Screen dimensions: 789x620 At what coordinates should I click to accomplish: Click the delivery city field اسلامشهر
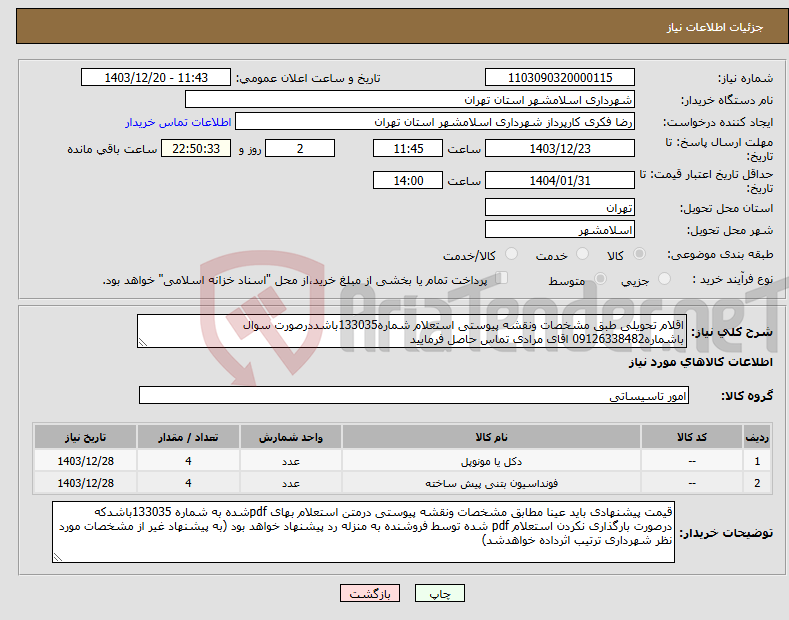click(560, 229)
